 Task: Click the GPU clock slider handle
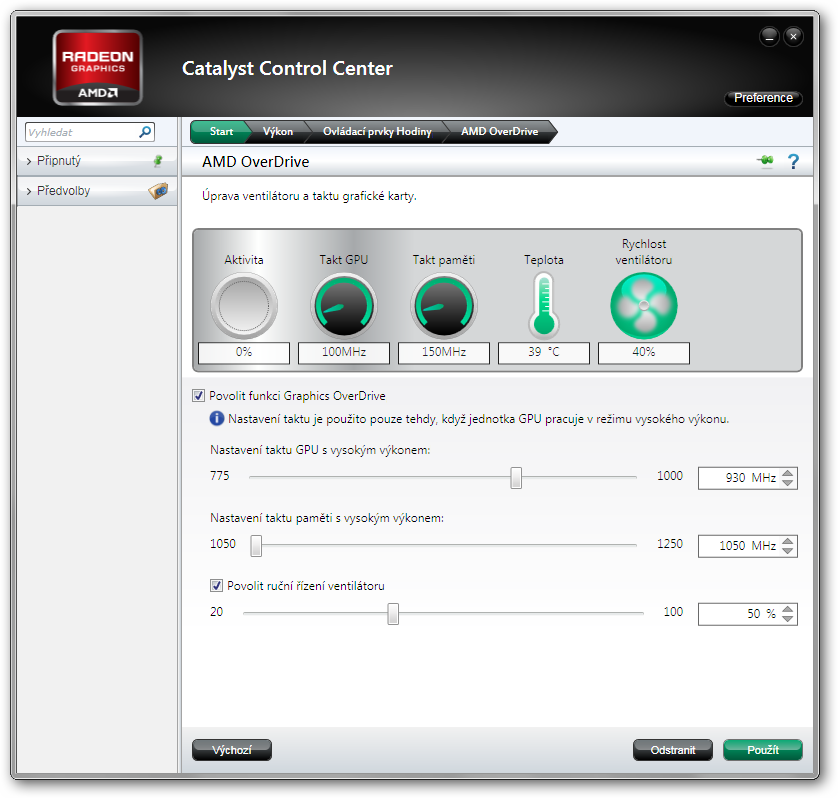[x=516, y=478]
